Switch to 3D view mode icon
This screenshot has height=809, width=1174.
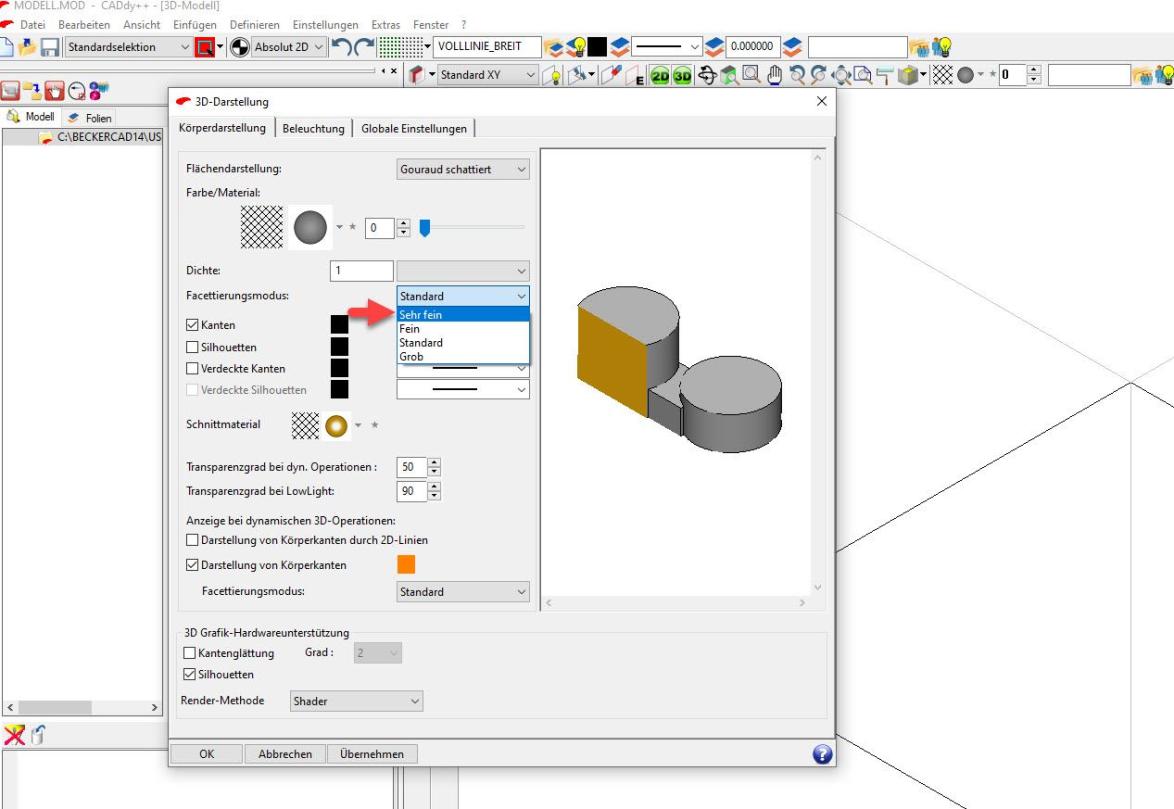pos(683,75)
